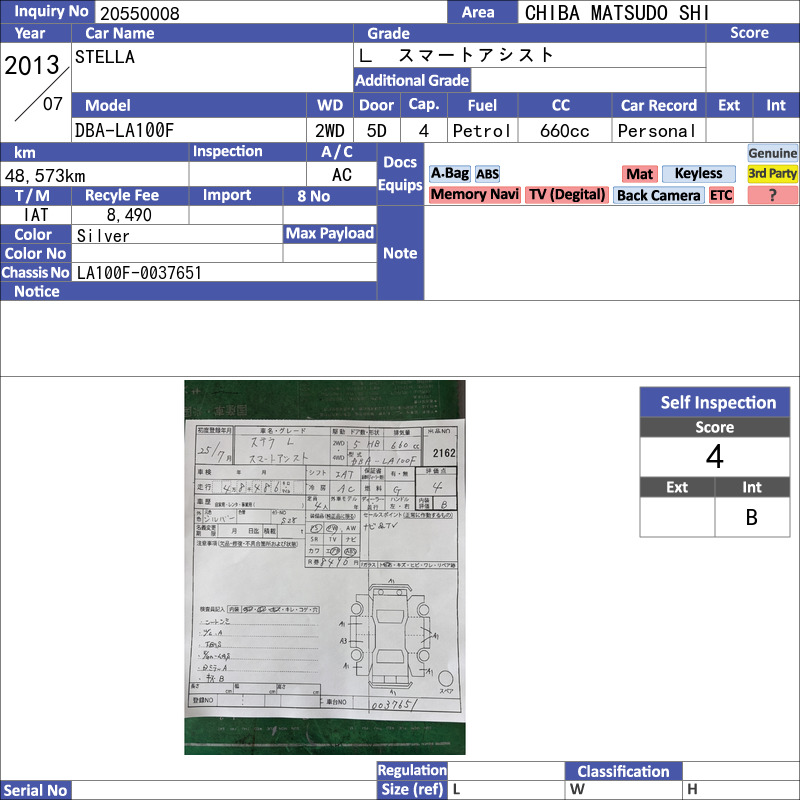Screen dimensions: 800x800
Task: Click the Self Inspection header
Action: (x=715, y=402)
